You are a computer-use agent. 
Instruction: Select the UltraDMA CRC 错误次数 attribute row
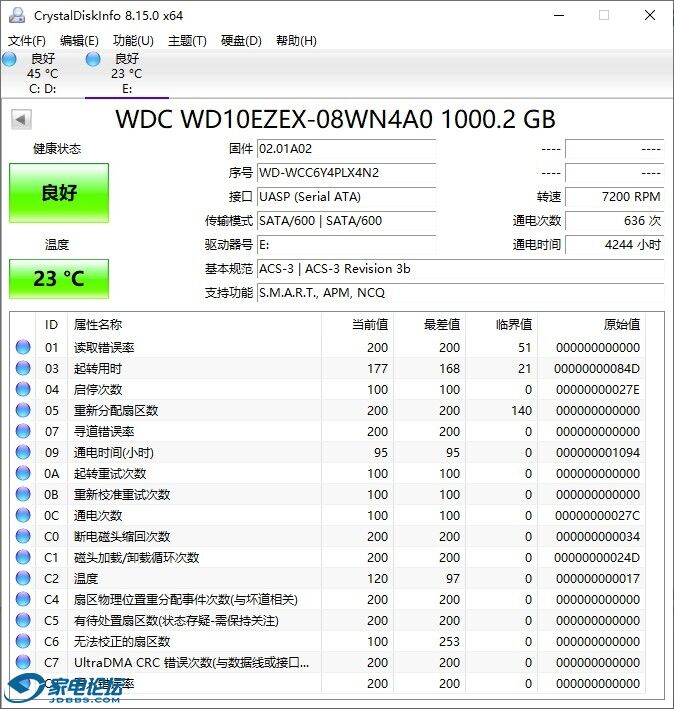328,662
